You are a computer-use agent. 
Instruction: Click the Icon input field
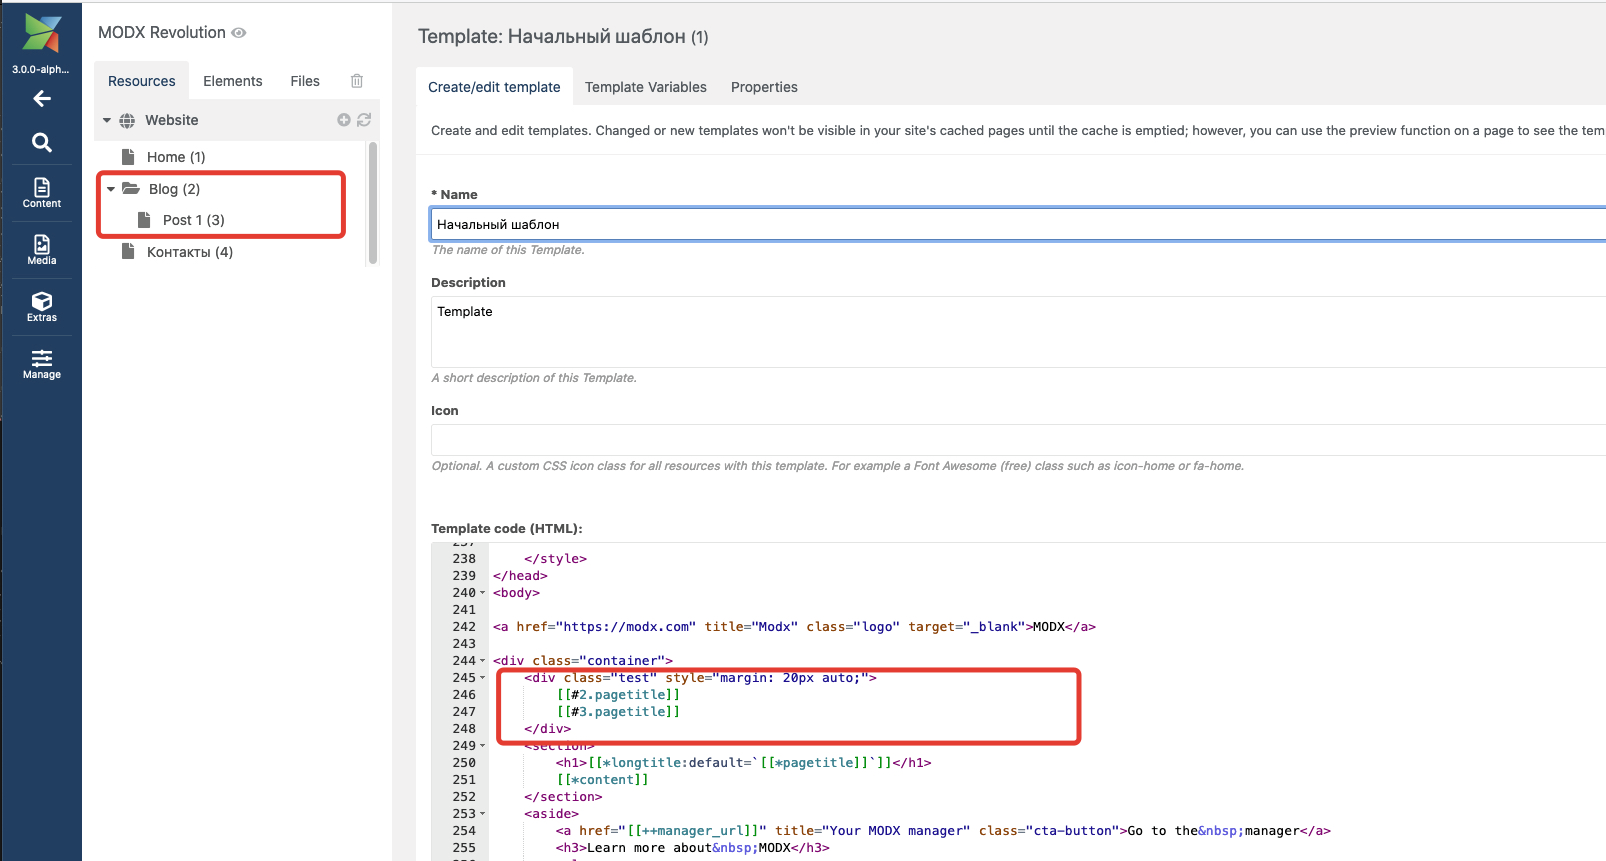1018,440
